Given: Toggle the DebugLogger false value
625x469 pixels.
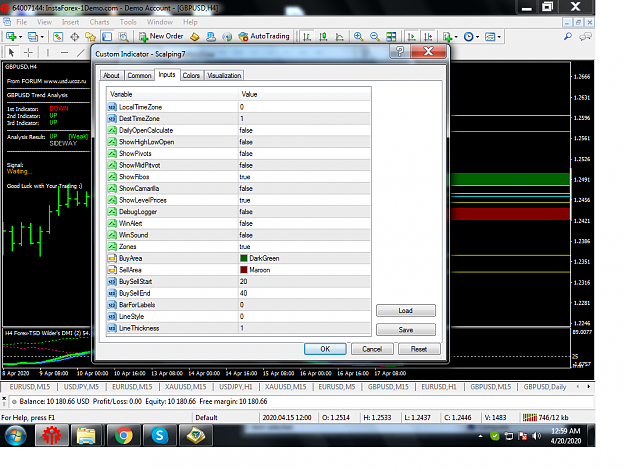Looking at the screenshot, I should tap(305, 212).
